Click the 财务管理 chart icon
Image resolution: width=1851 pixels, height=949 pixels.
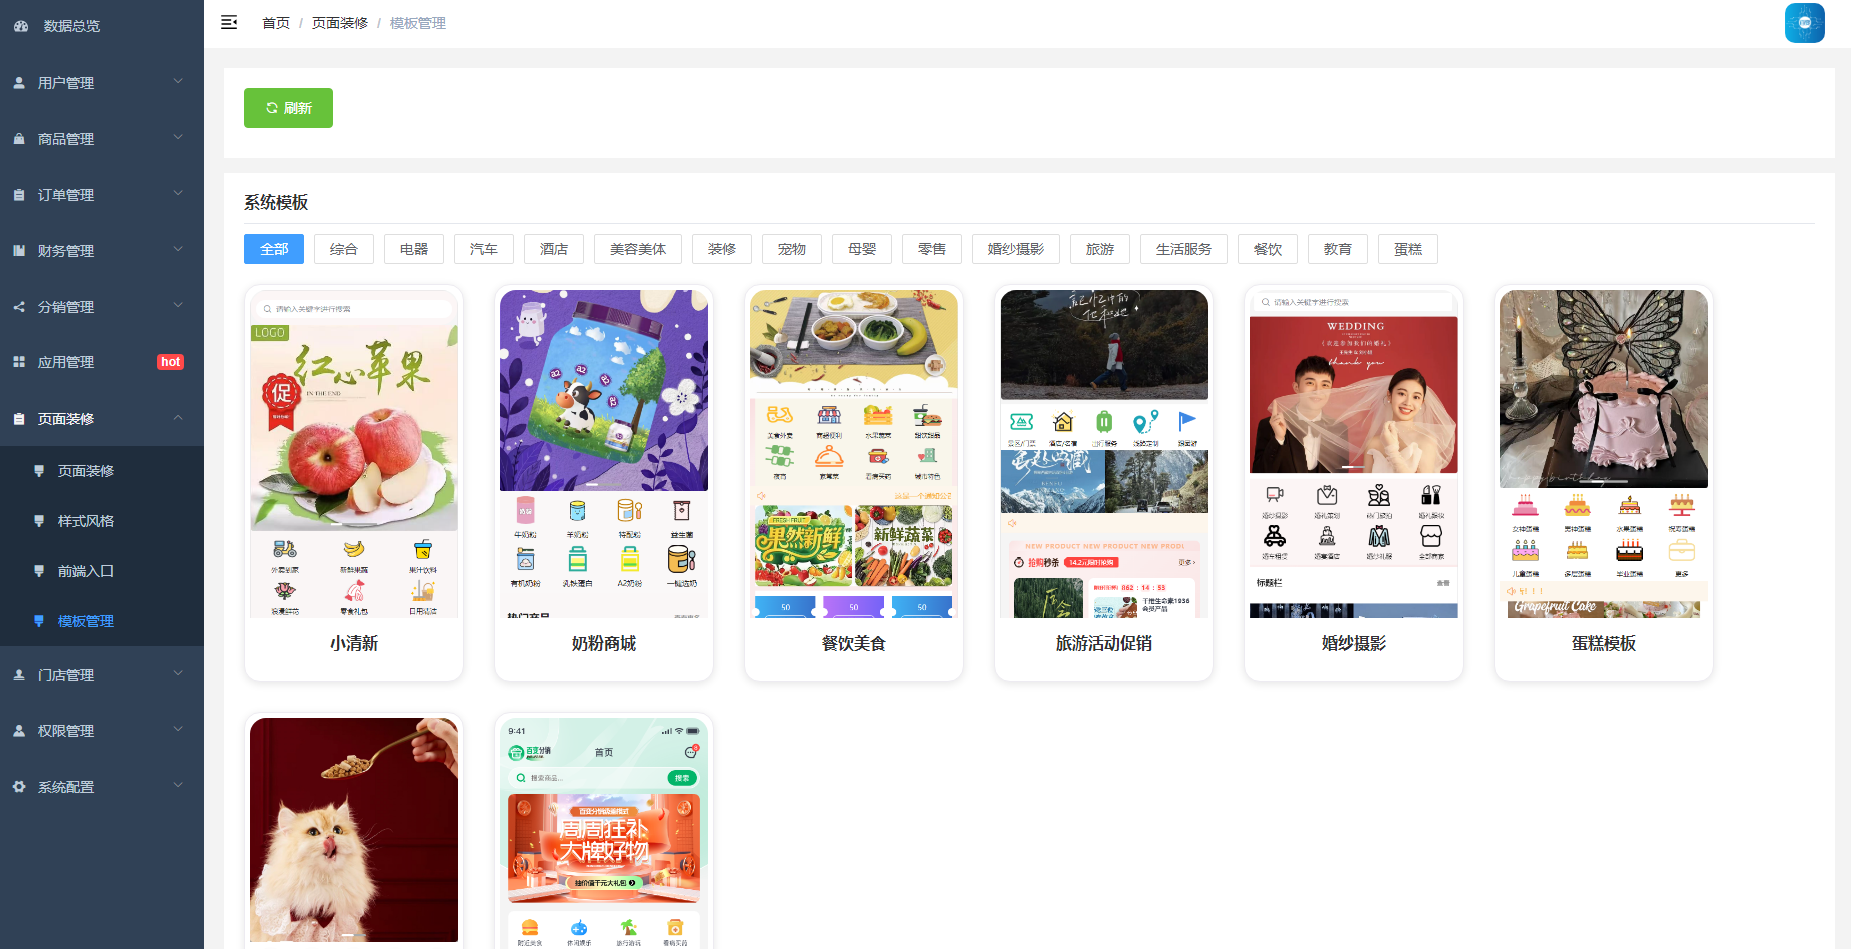(x=19, y=251)
